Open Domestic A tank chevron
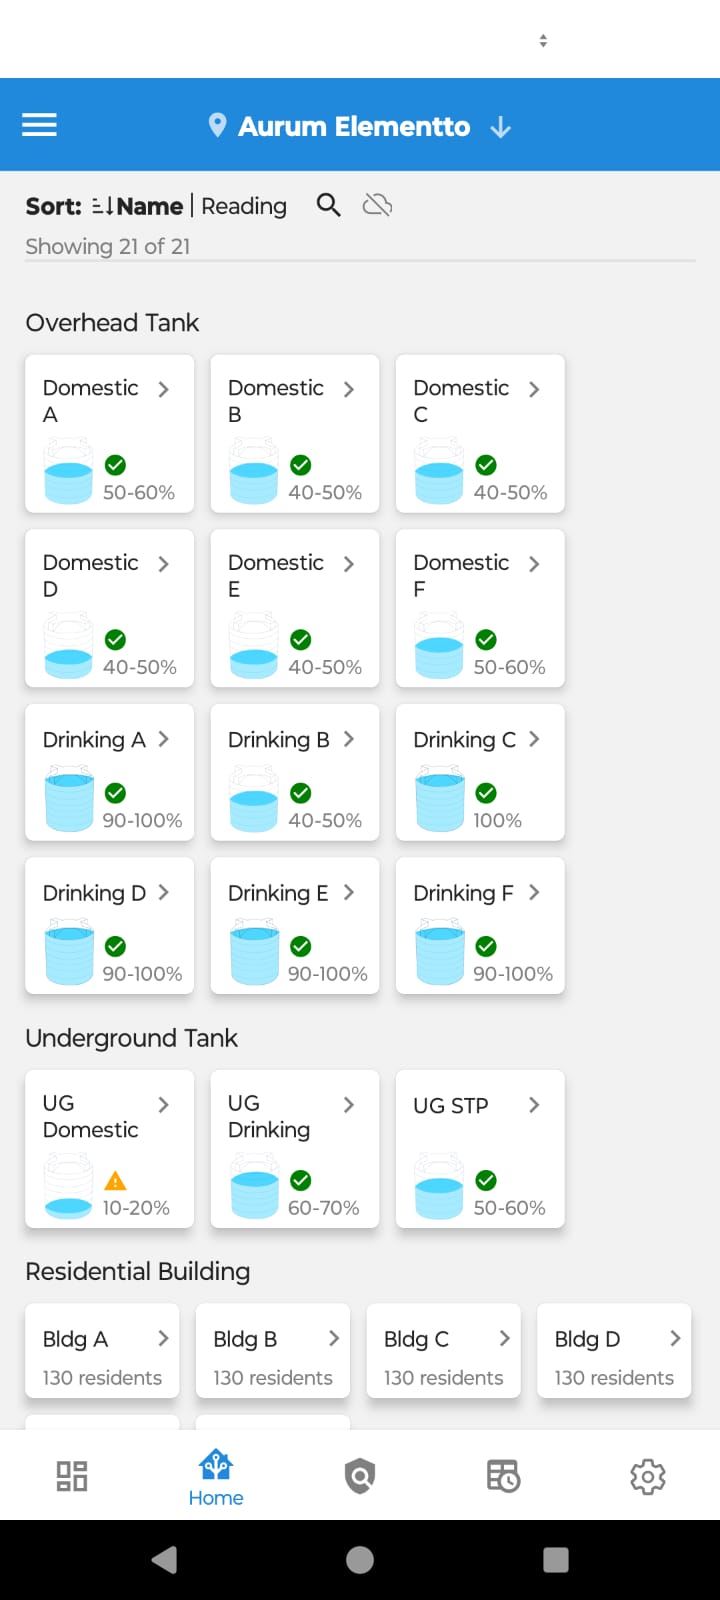This screenshot has height=1600, width=720. click(163, 389)
